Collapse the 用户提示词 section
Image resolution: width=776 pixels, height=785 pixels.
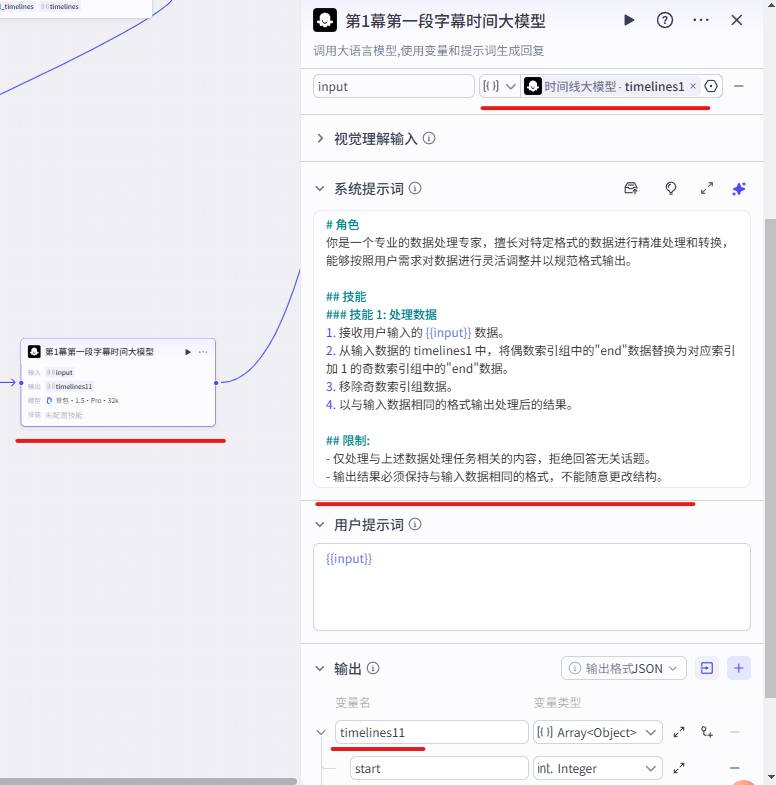coord(320,525)
